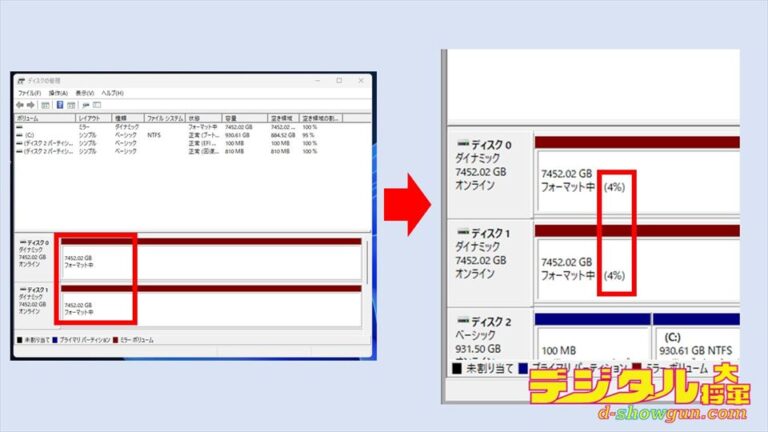Click the dark red ミラー ボリューム legend swatch
Image resolution: width=768 pixels, height=432 pixels.
click(x=114, y=340)
